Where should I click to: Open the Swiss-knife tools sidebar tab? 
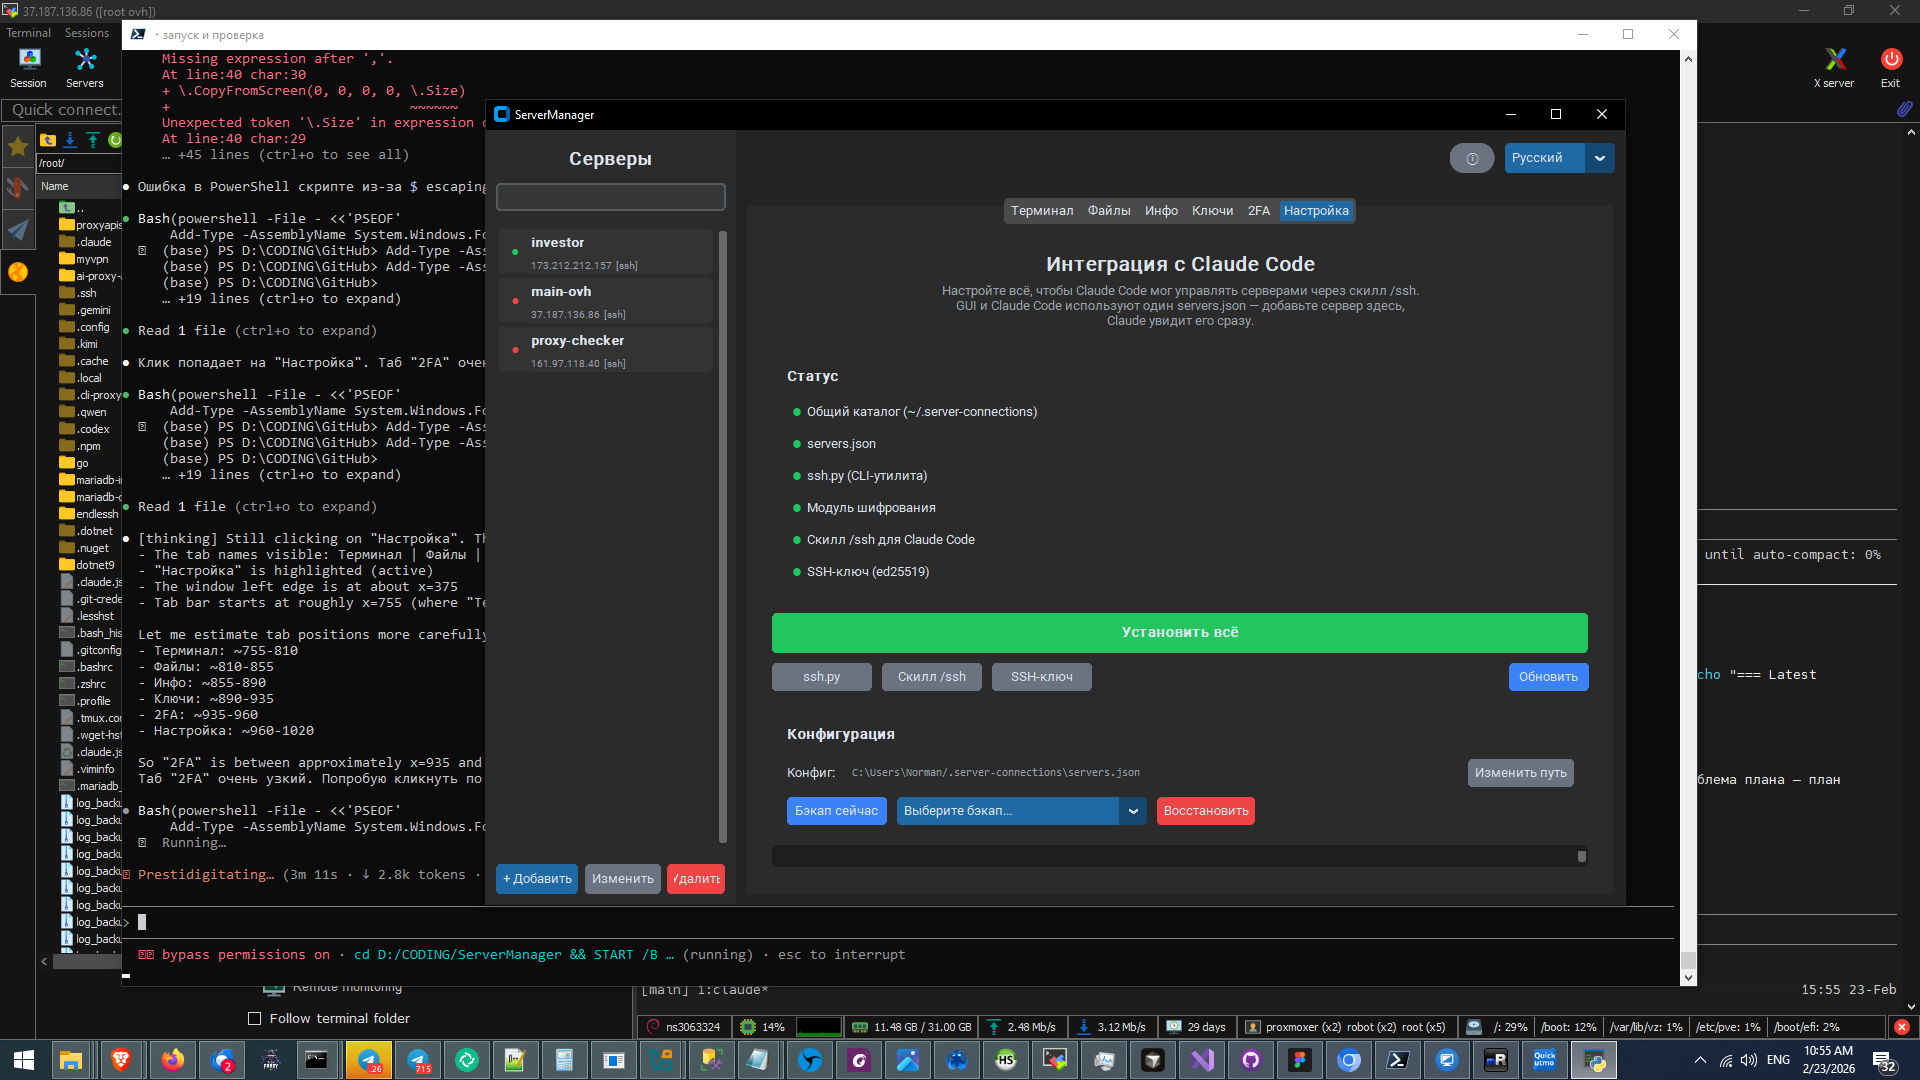18,187
